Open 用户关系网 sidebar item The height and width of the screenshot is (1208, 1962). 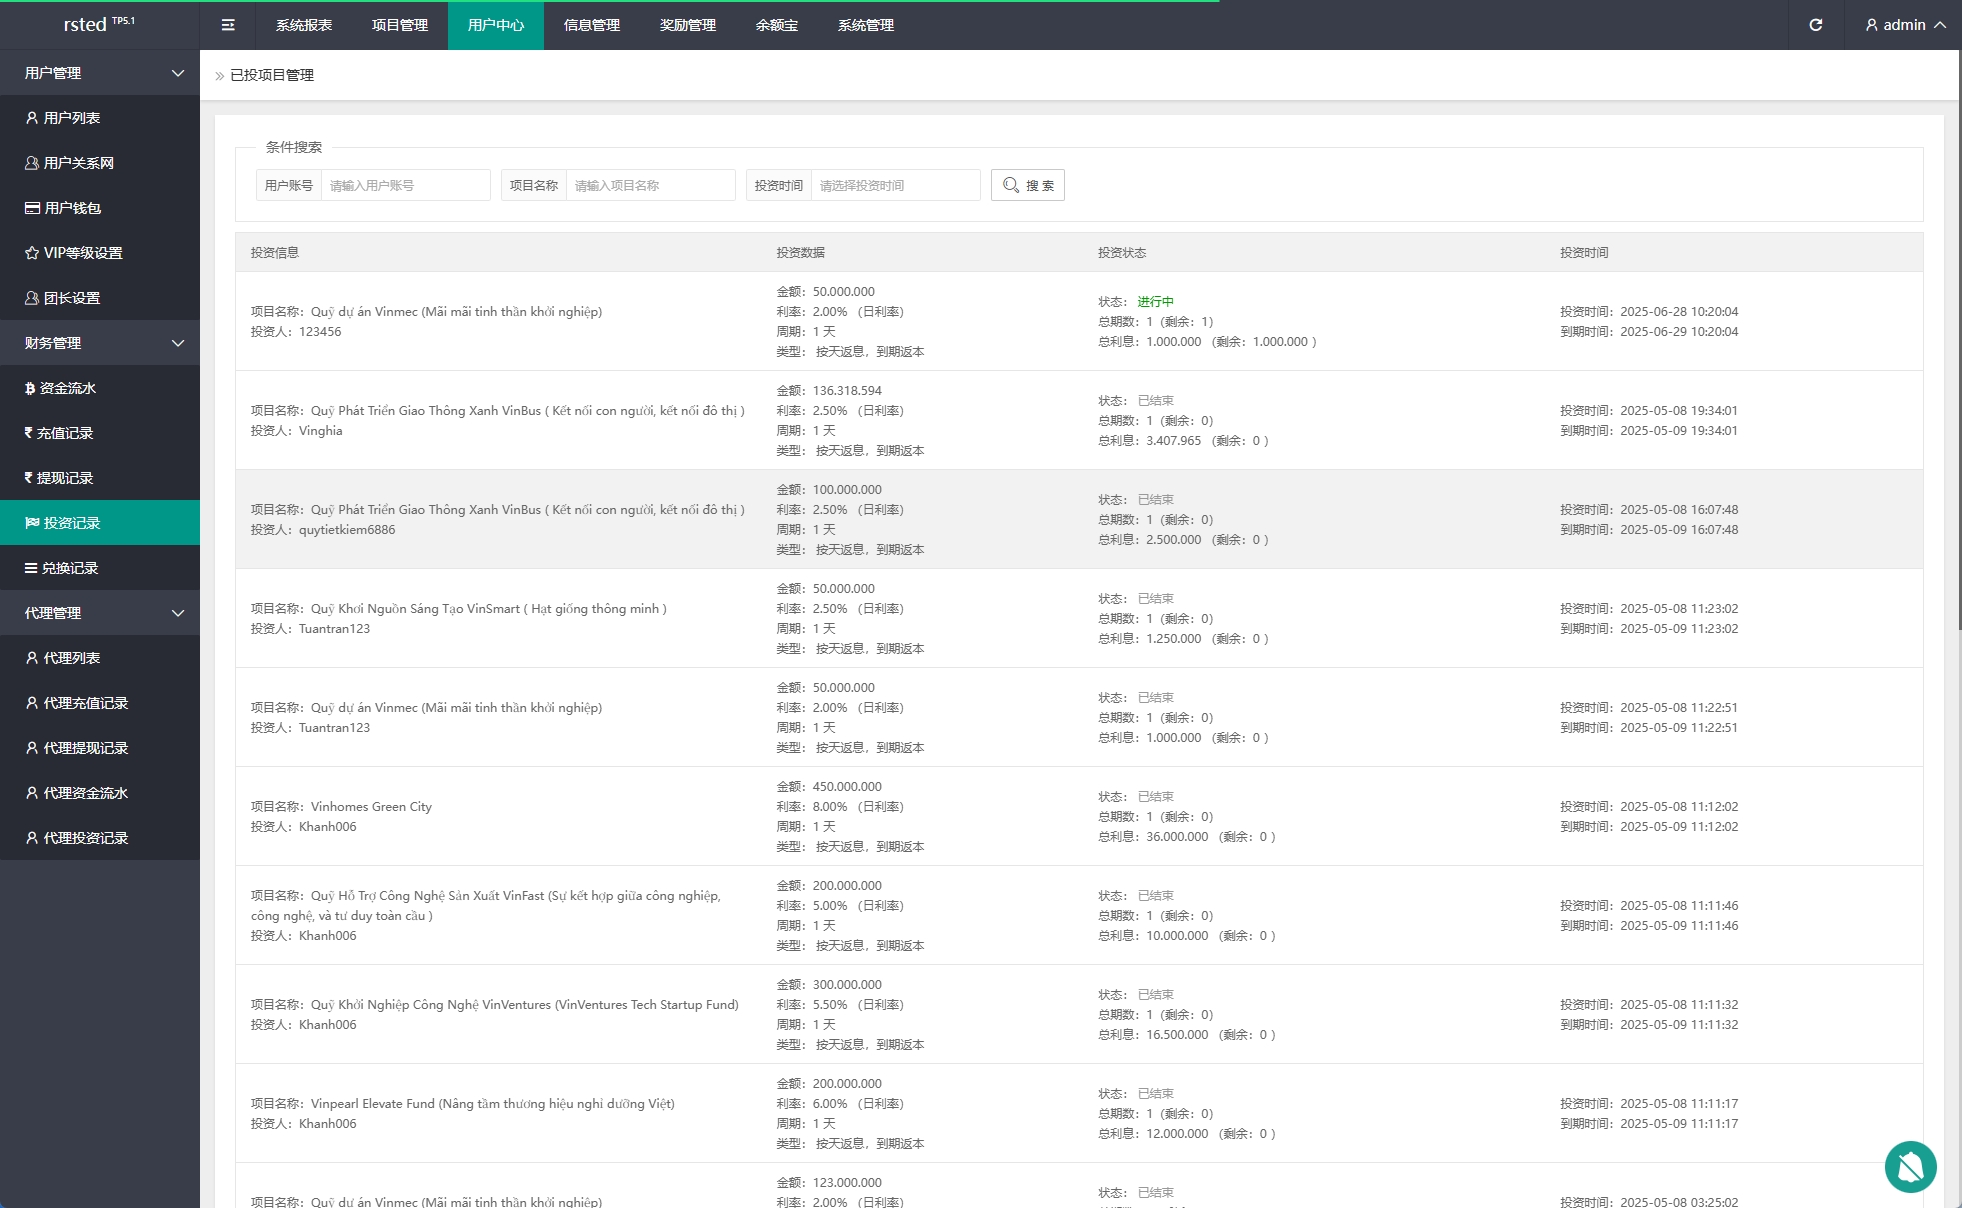coord(78,163)
